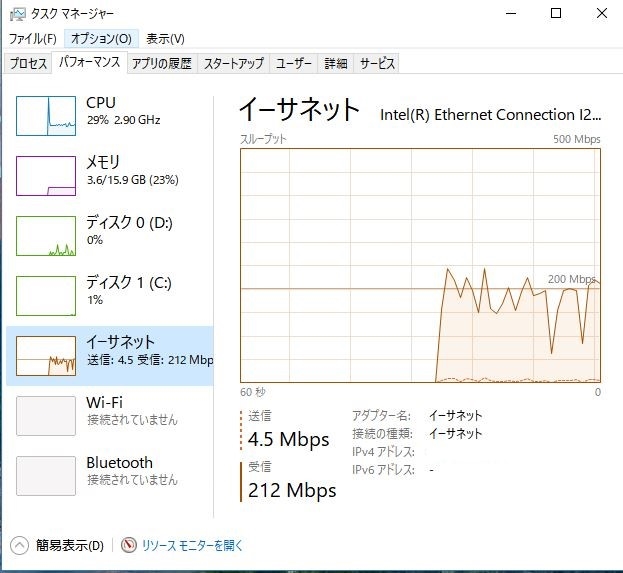Switch to the プロセス tab
The image size is (623, 573).
28,64
